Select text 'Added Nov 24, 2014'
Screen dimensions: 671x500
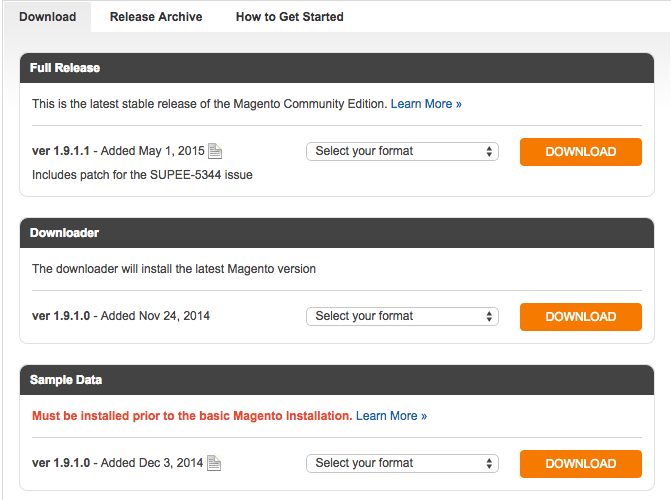click(x=155, y=316)
